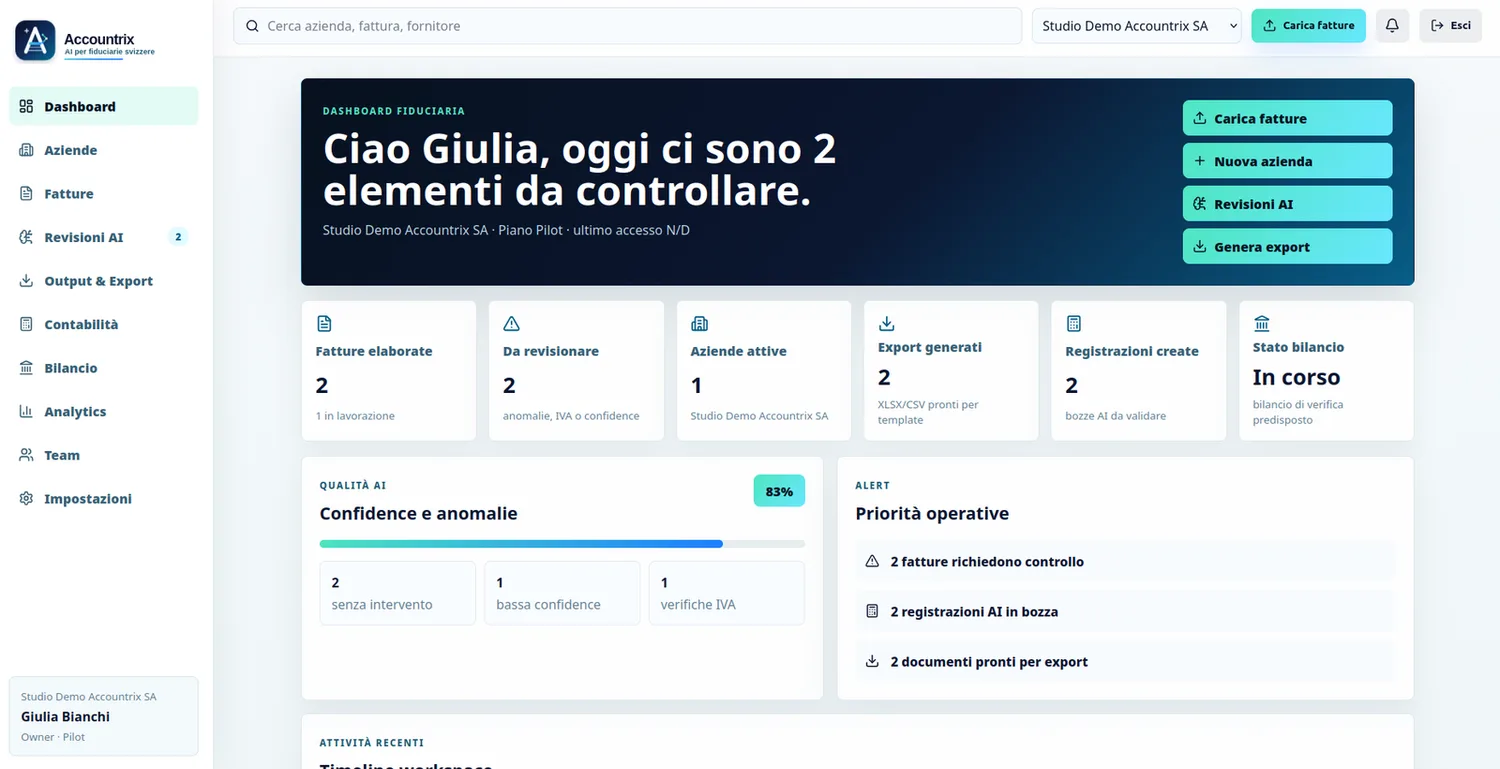1500x769 pixels.
Task: Click the download icon on Export generati card
Action: (x=886, y=324)
